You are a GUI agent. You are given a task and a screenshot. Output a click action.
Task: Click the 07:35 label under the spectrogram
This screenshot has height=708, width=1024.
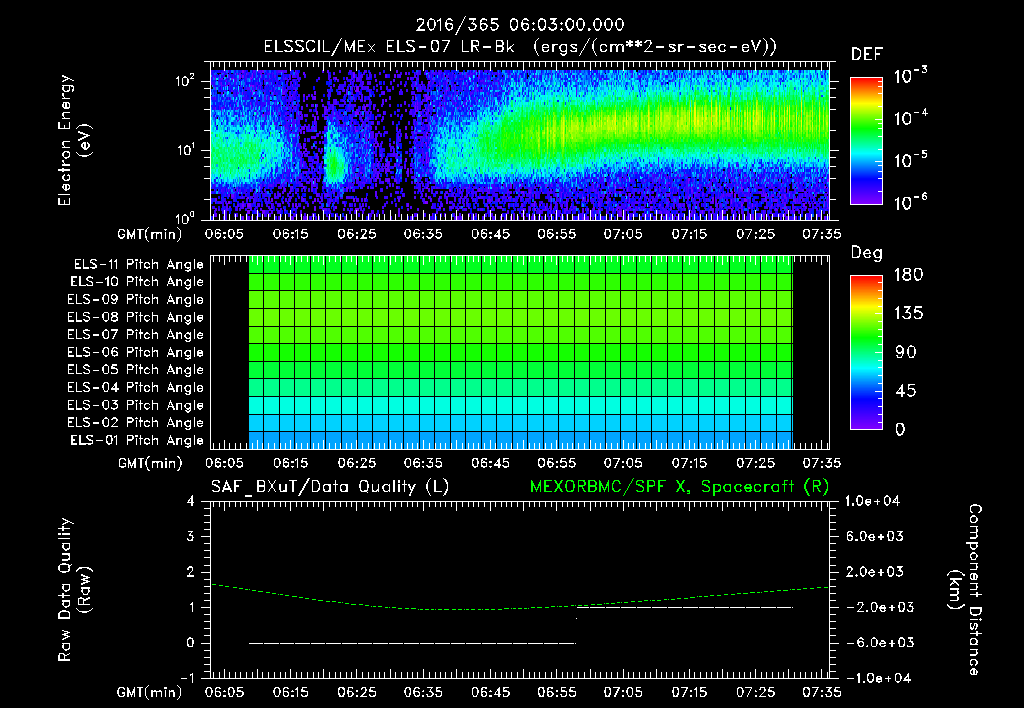[x=822, y=234]
